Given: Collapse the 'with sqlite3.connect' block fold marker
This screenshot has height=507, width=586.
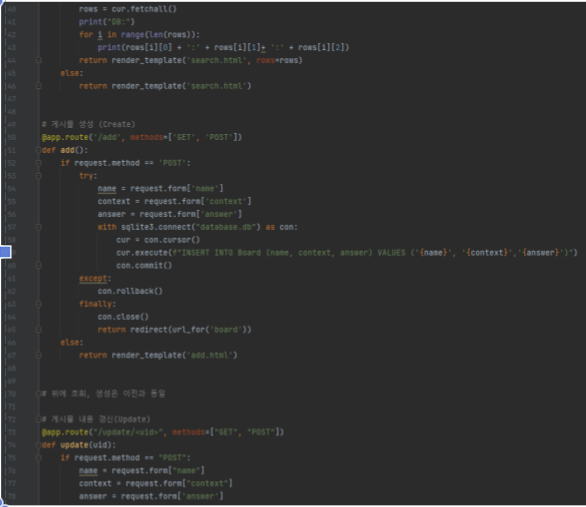Looking at the screenshot, I should (38, 227).
